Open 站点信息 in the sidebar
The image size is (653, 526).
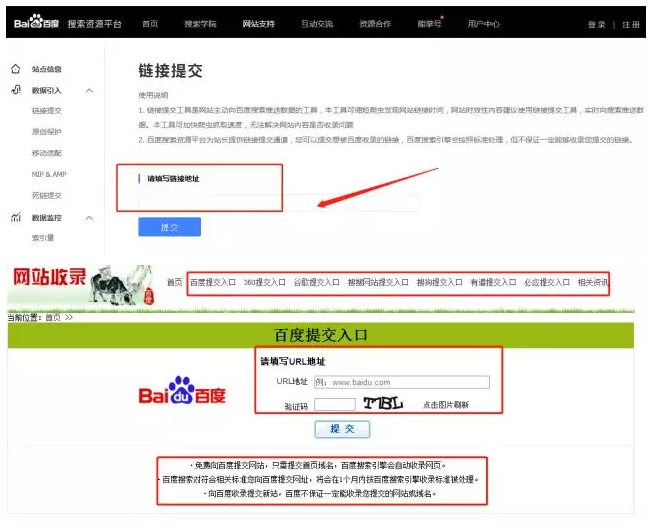[x=47, y=69]
